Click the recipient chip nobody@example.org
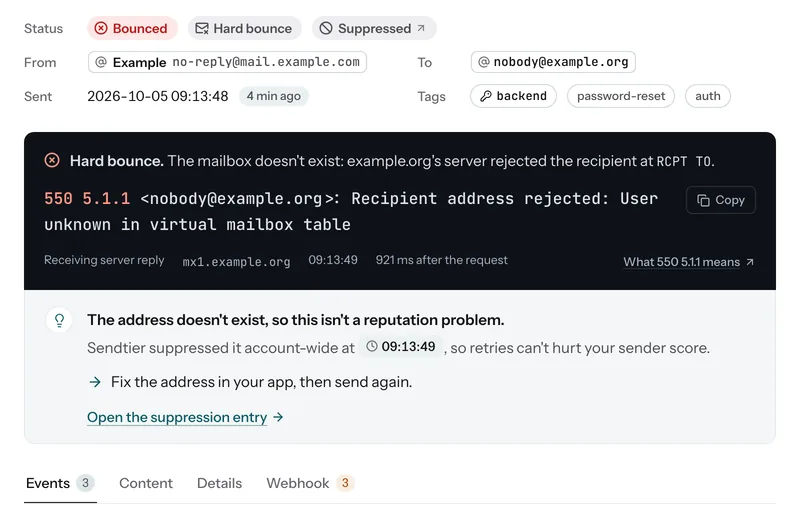The height and width of the screenshot is (514, 800). point(553,62)
